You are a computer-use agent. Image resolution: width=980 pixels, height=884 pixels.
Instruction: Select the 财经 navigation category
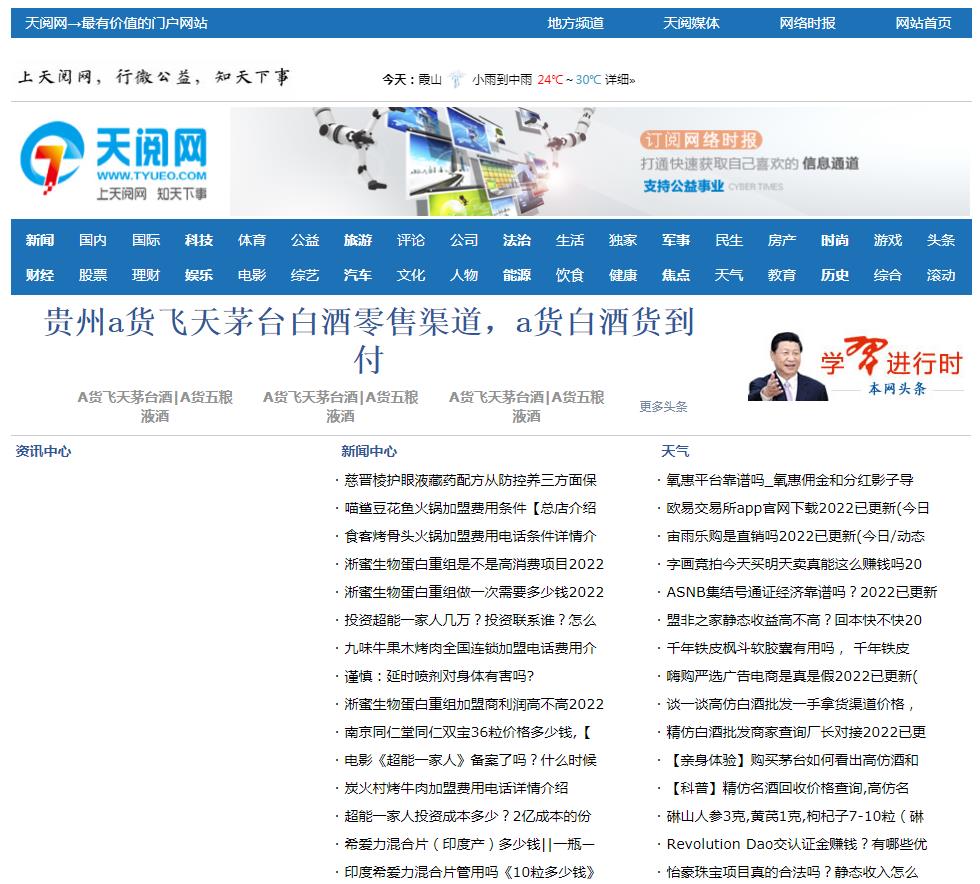[40, 275]
